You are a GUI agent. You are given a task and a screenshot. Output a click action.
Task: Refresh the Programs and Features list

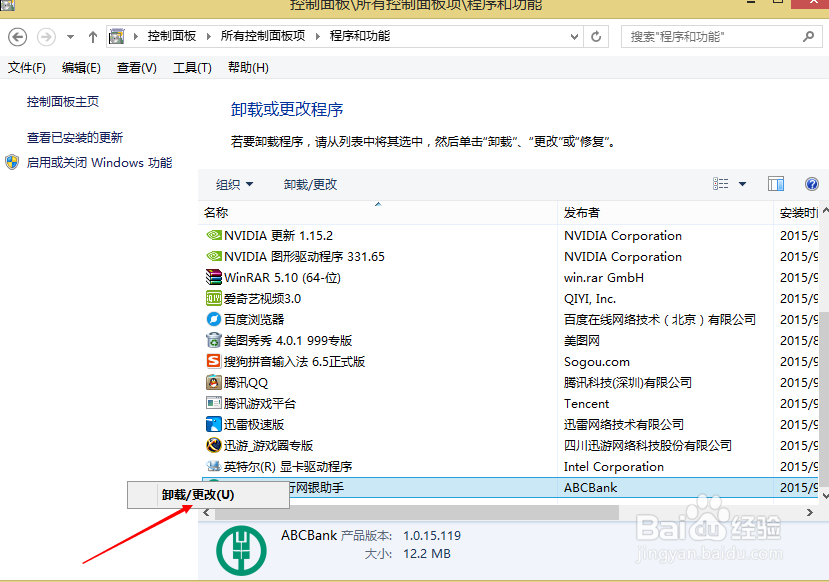596,36
